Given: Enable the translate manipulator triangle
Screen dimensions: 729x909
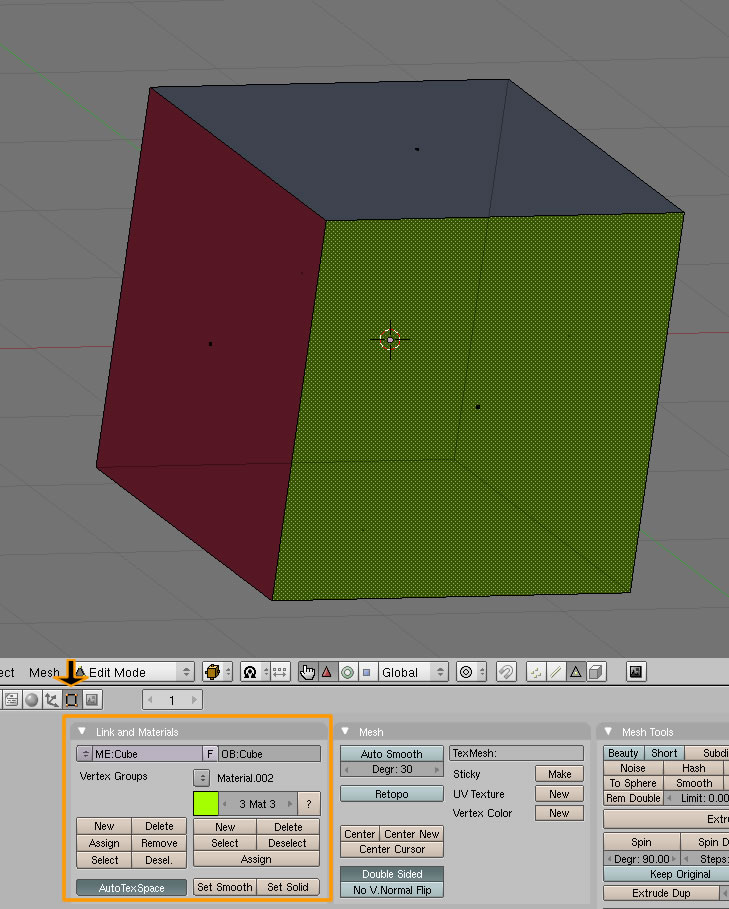Looking at the screenshot, I should coord(327,672).
